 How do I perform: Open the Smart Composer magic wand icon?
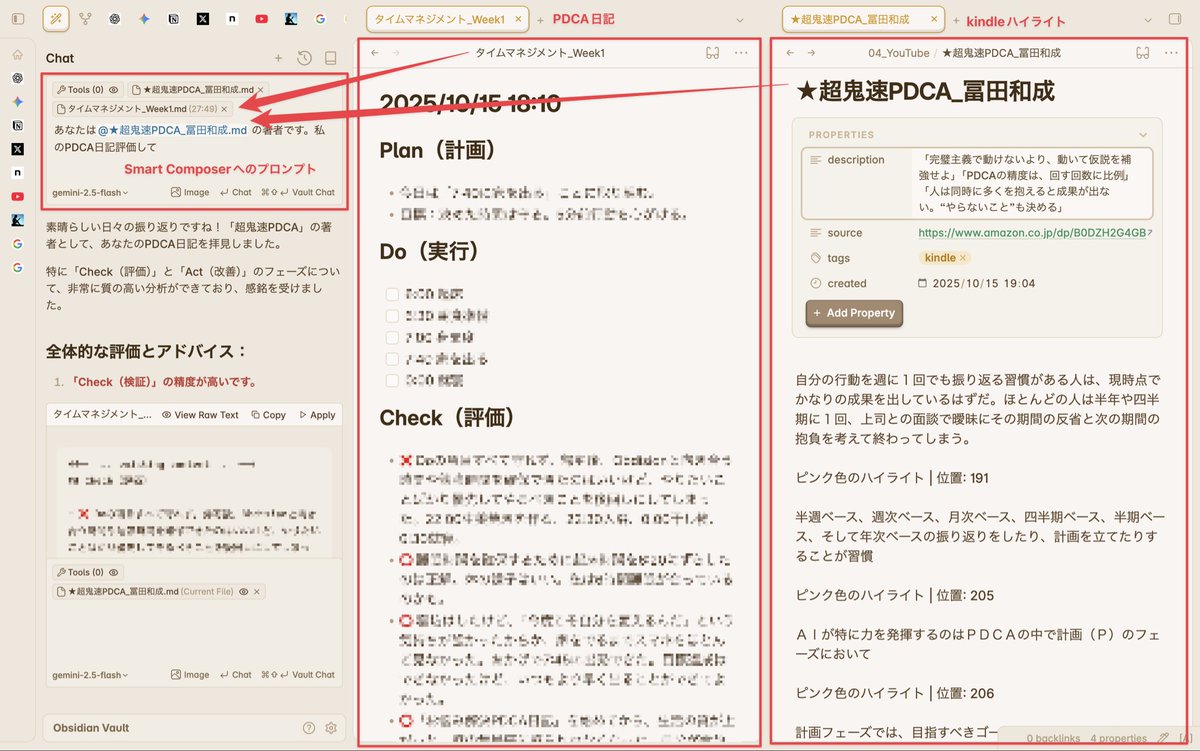[57, 18]
